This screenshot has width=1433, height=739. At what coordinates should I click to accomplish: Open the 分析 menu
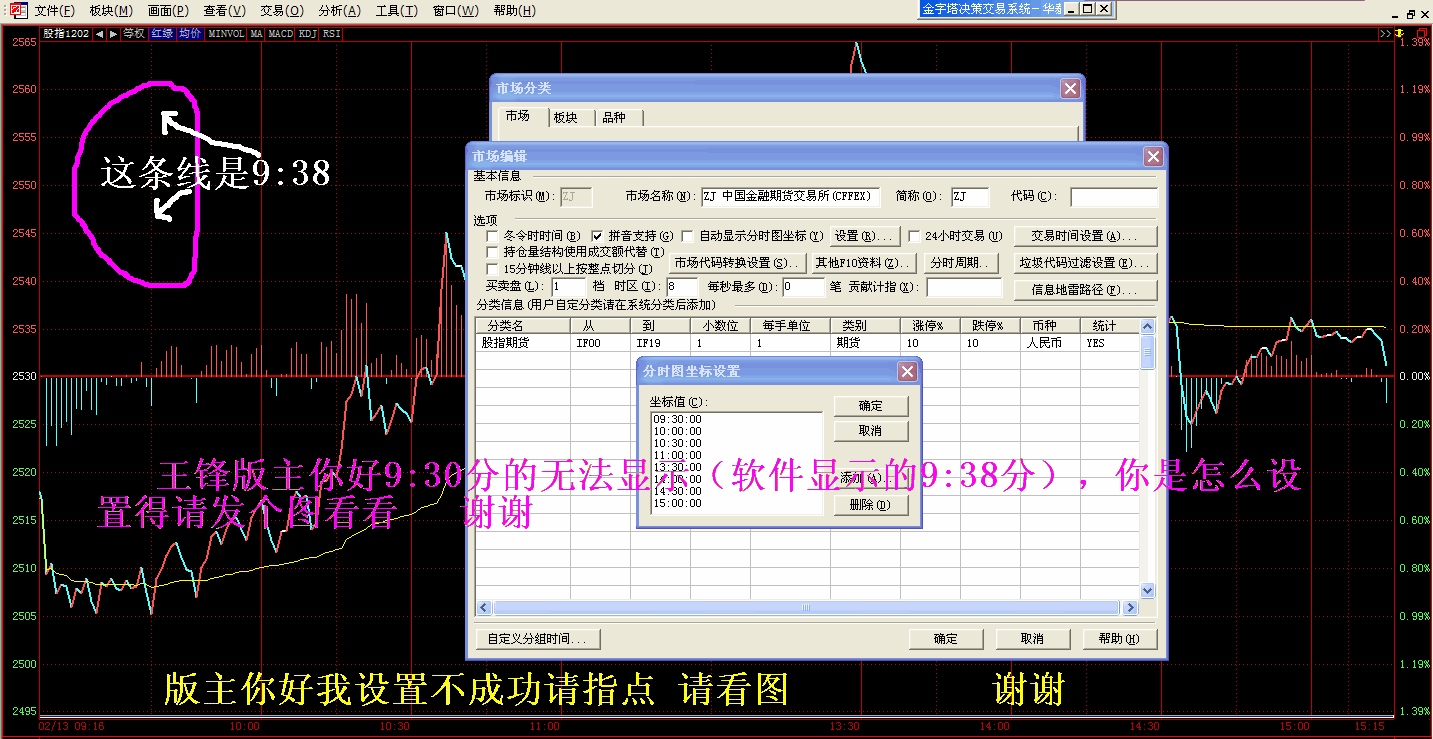(x=339, y=11)
